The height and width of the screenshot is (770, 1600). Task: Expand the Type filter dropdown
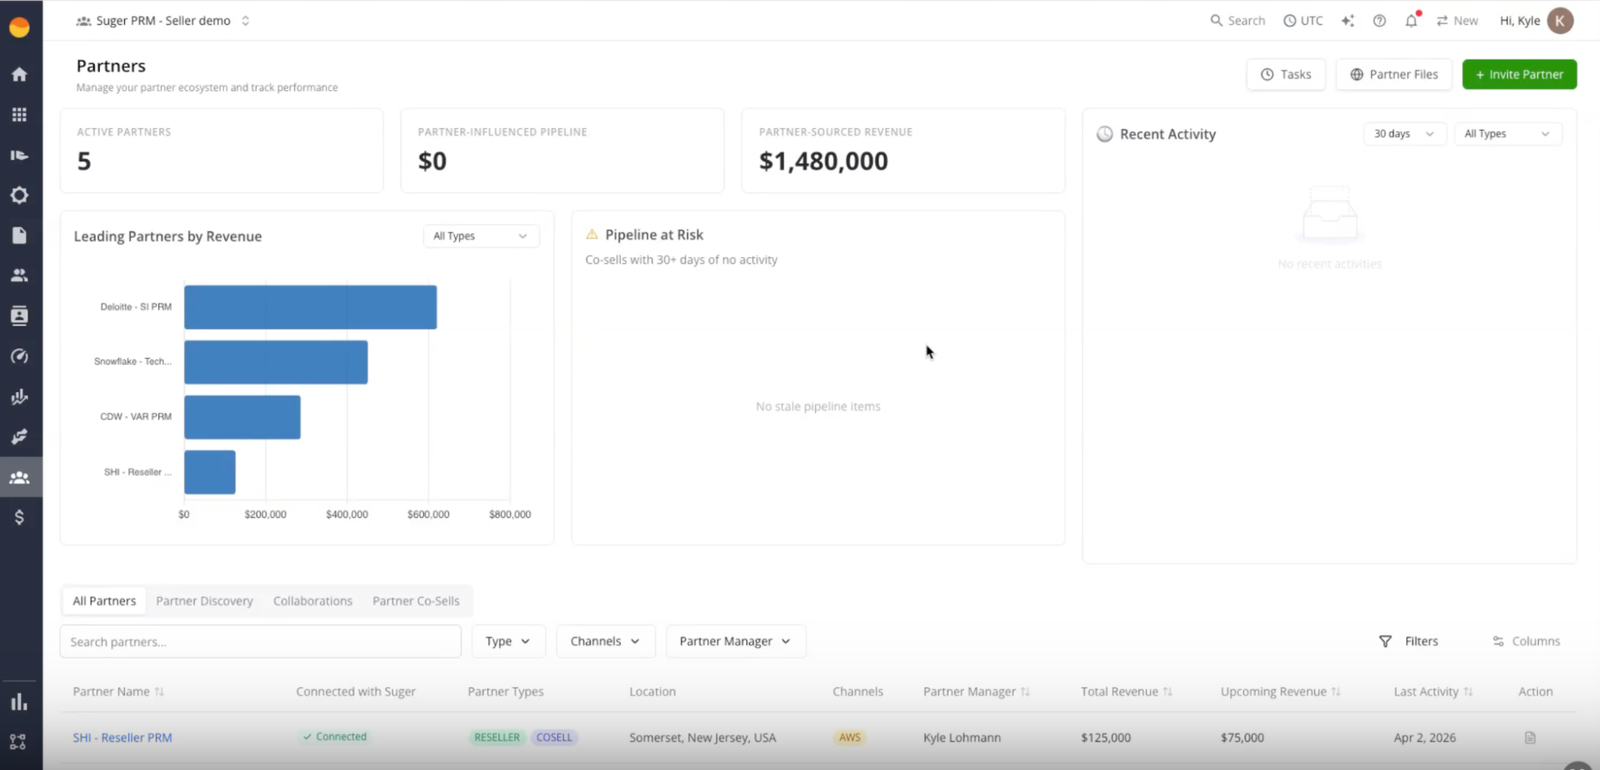pos(508,641)
